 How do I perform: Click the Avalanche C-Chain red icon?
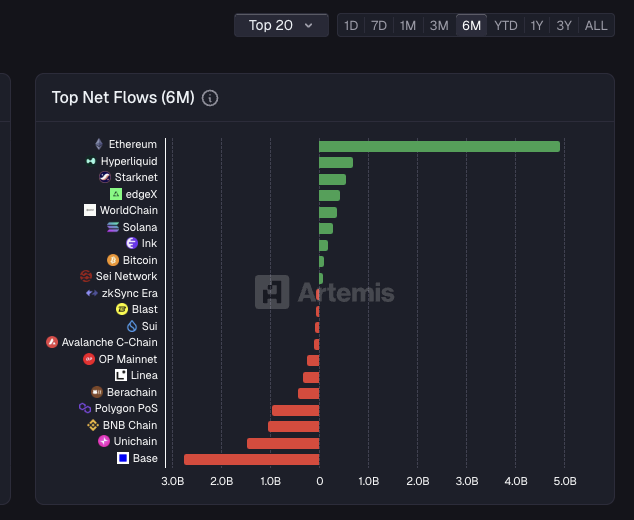[x=52, y=342]
